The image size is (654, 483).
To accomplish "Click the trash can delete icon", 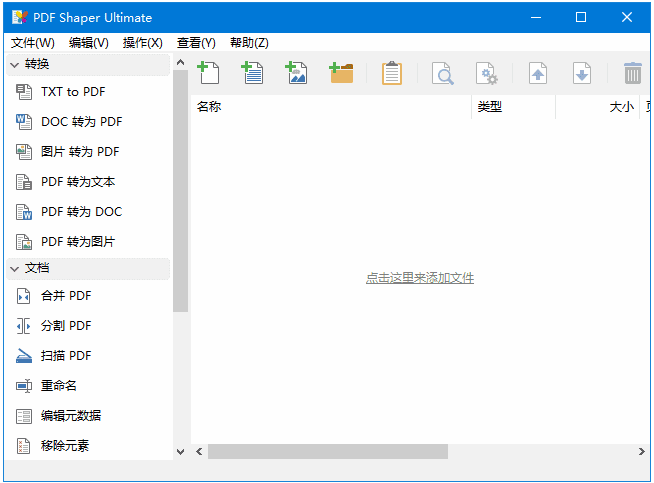I will [632, 73].
